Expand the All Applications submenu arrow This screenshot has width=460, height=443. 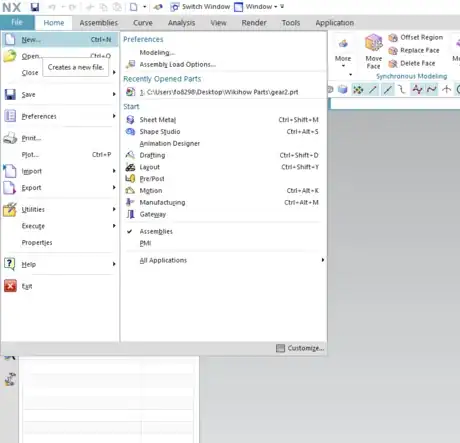pos(322,260)
